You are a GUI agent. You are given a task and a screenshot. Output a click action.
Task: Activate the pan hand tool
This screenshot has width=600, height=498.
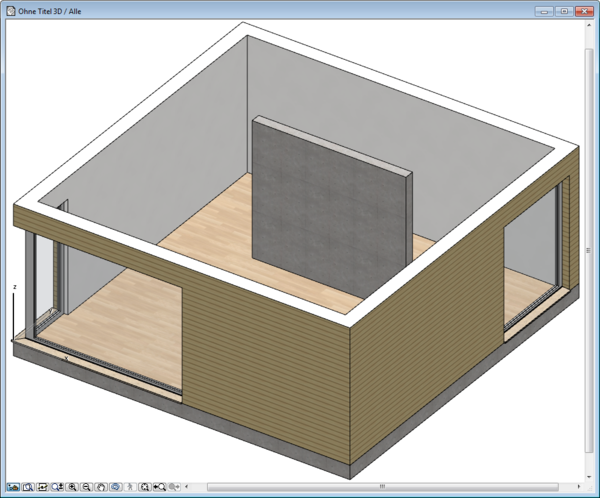[x=101, y=487]
